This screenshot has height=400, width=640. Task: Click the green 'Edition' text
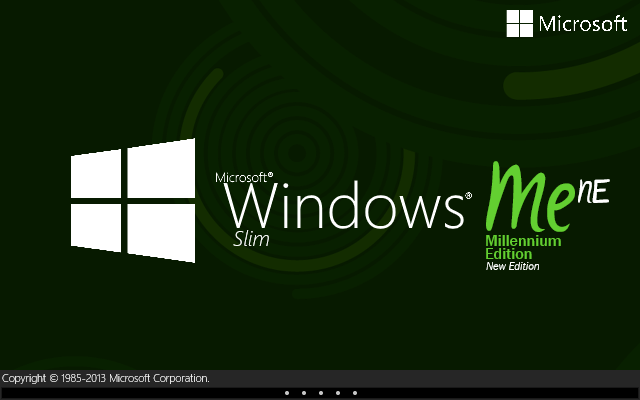click(509, 254)
